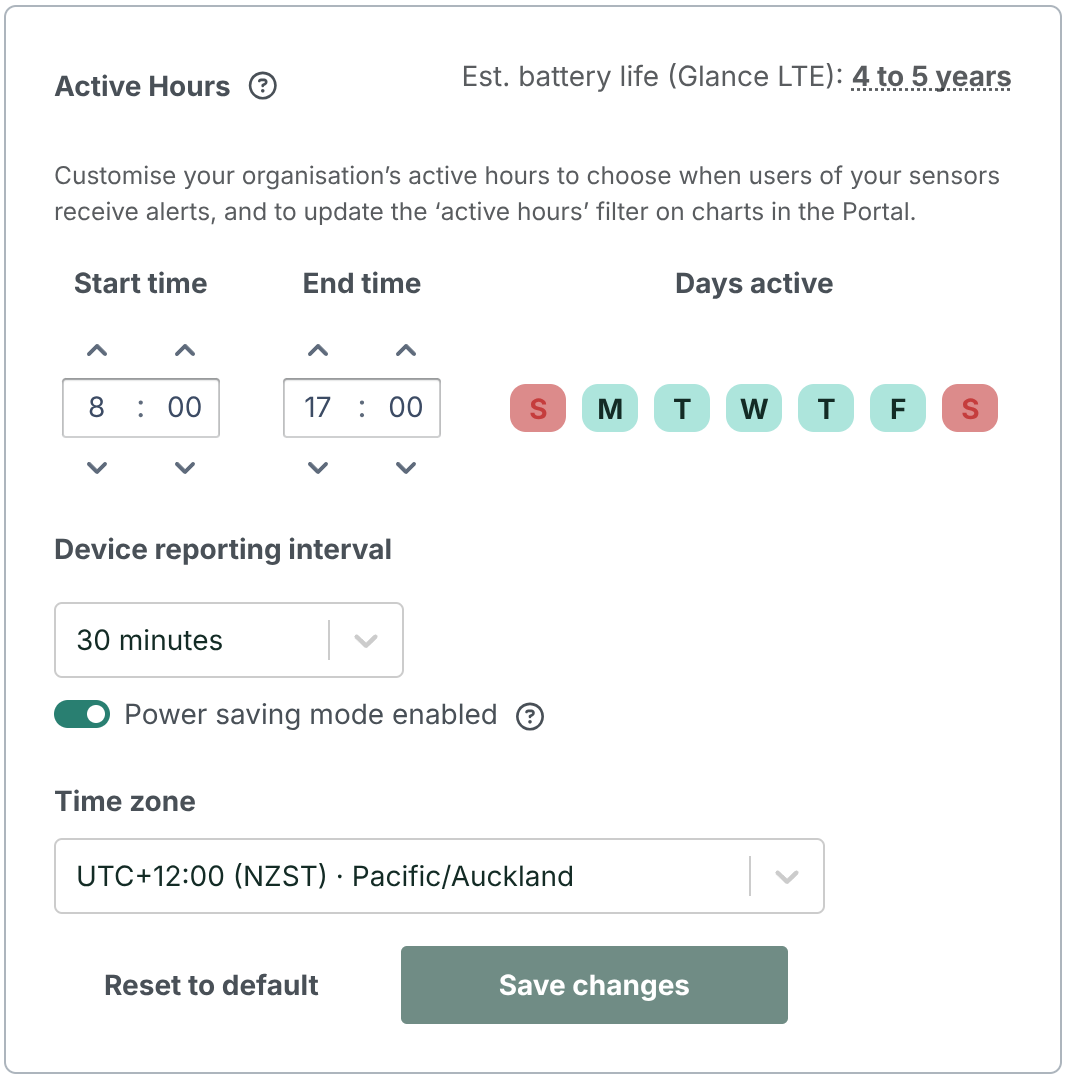
Task: Save the active hours changes
Action: (x=593, y=985)
